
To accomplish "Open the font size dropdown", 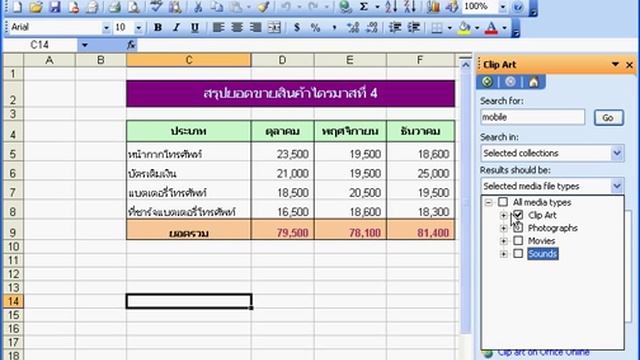I will [139, 28].
